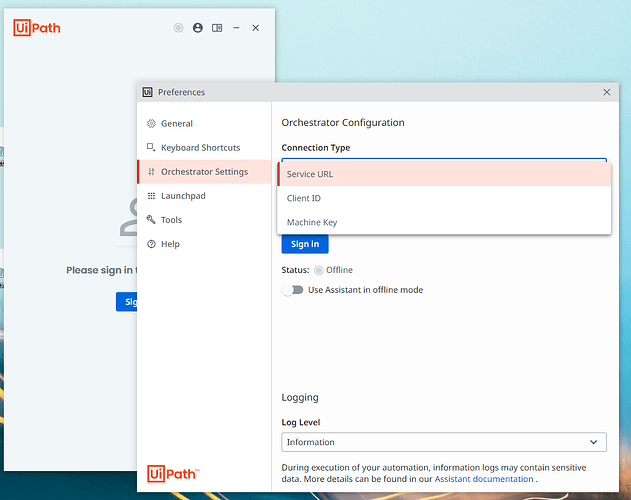631x500 pixels.
Task: Close the UiPath Assistant window
Action: point(256,28)
